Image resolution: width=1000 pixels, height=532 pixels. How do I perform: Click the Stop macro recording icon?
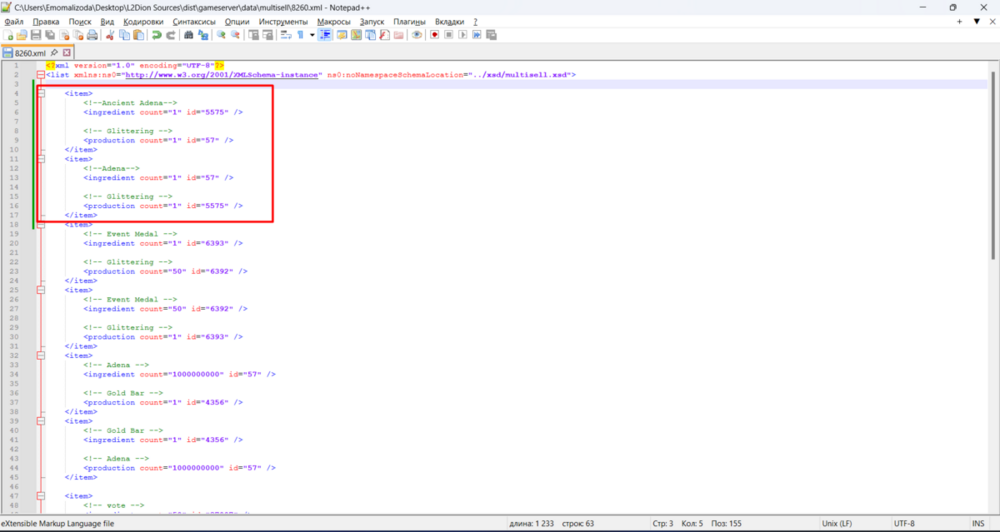coord(448,35)
